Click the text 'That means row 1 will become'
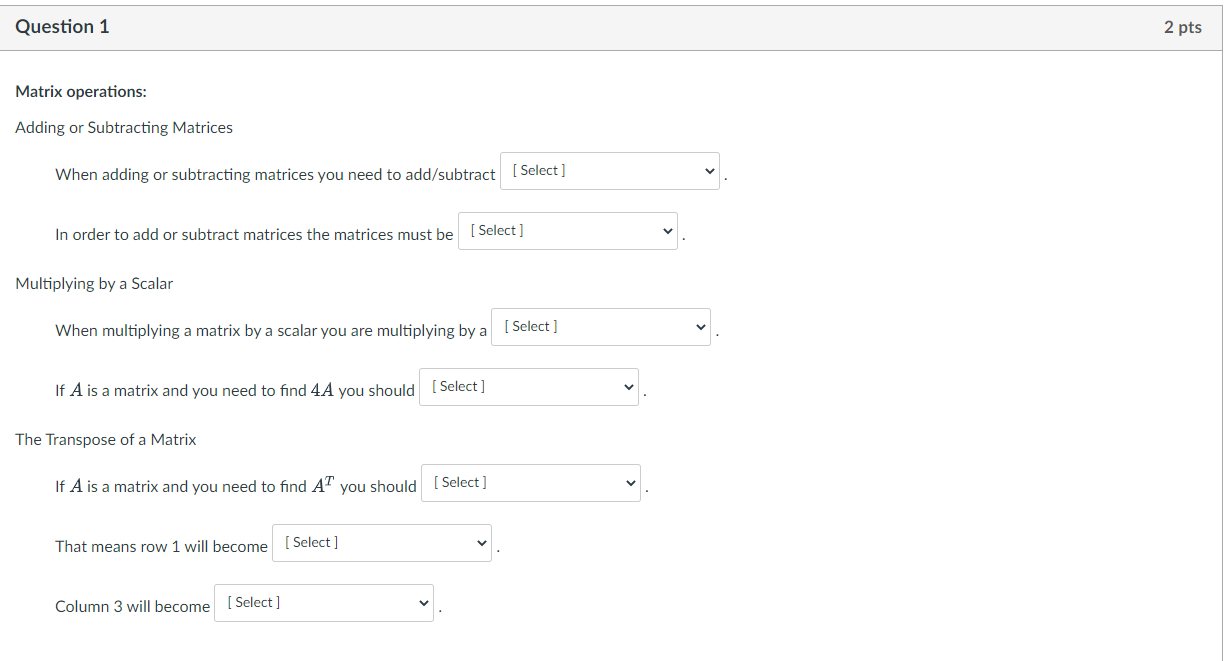Screen dimensions: 1231x661 [161, 547]
